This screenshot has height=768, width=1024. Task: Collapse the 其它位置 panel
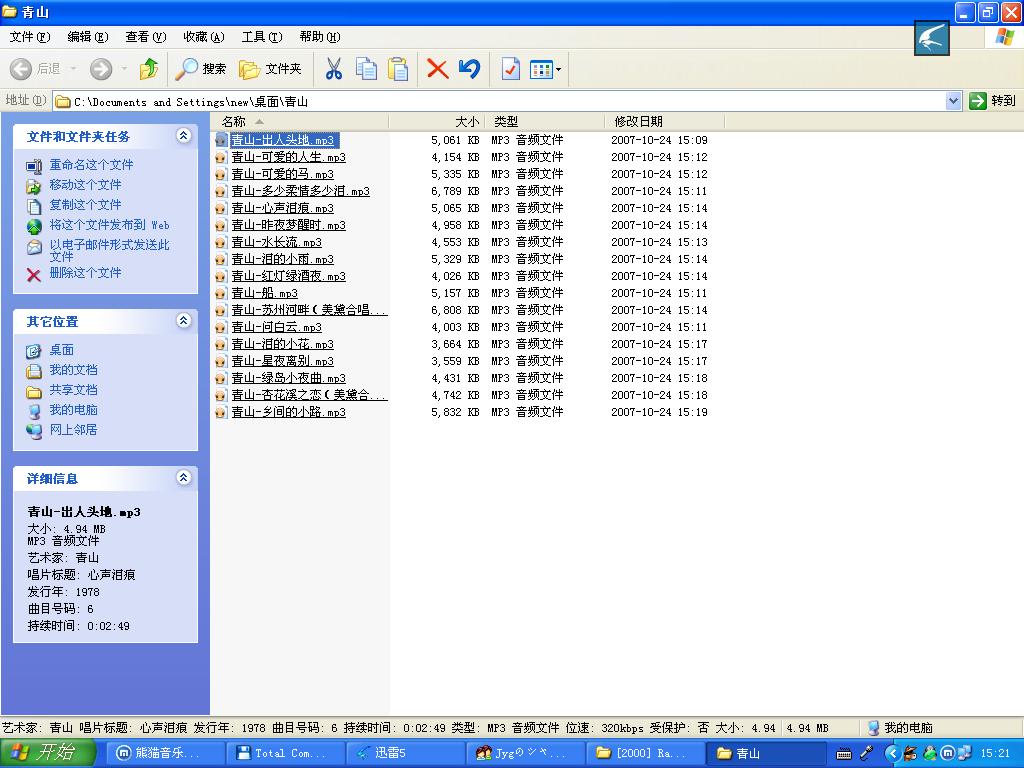184,321
